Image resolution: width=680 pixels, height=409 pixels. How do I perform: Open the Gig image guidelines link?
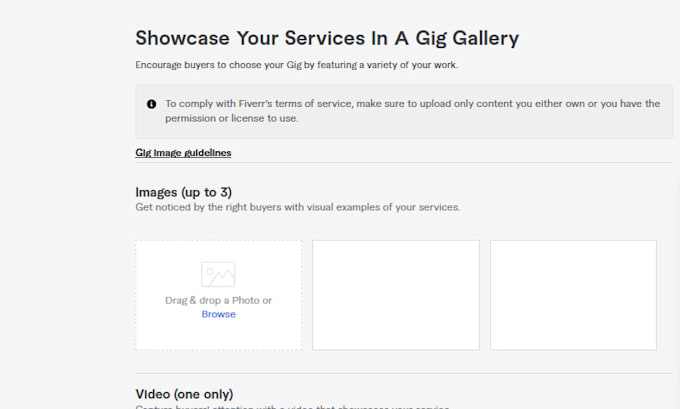(183, 153)
